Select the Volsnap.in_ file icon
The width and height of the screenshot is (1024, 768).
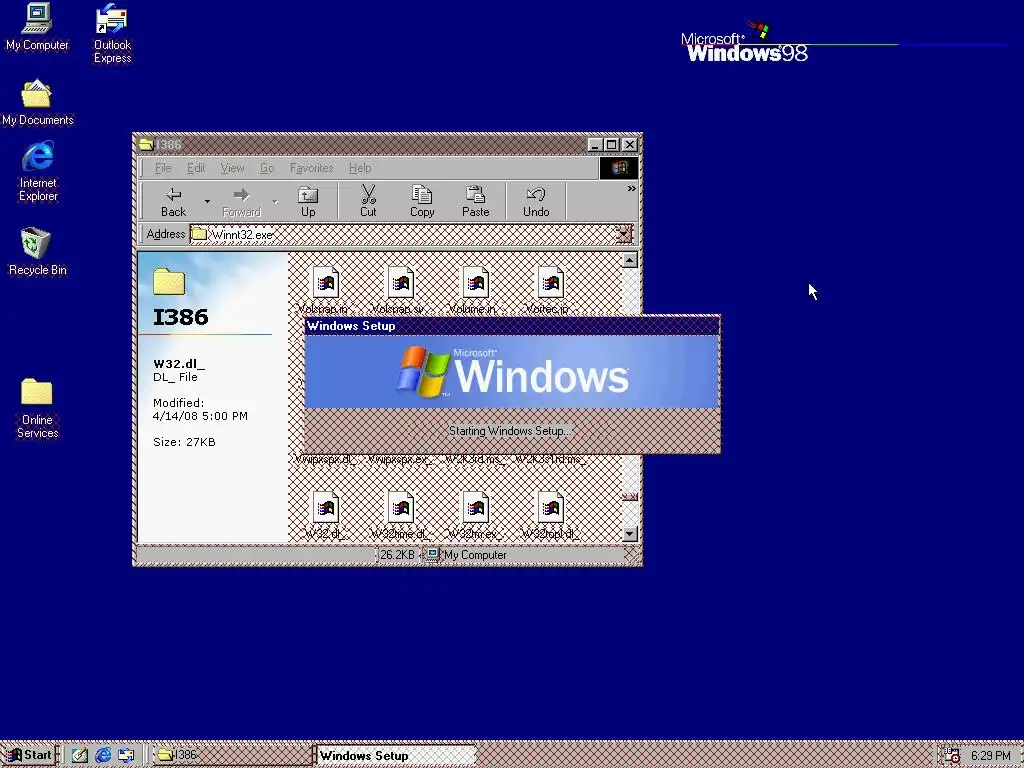coord(325,283)
